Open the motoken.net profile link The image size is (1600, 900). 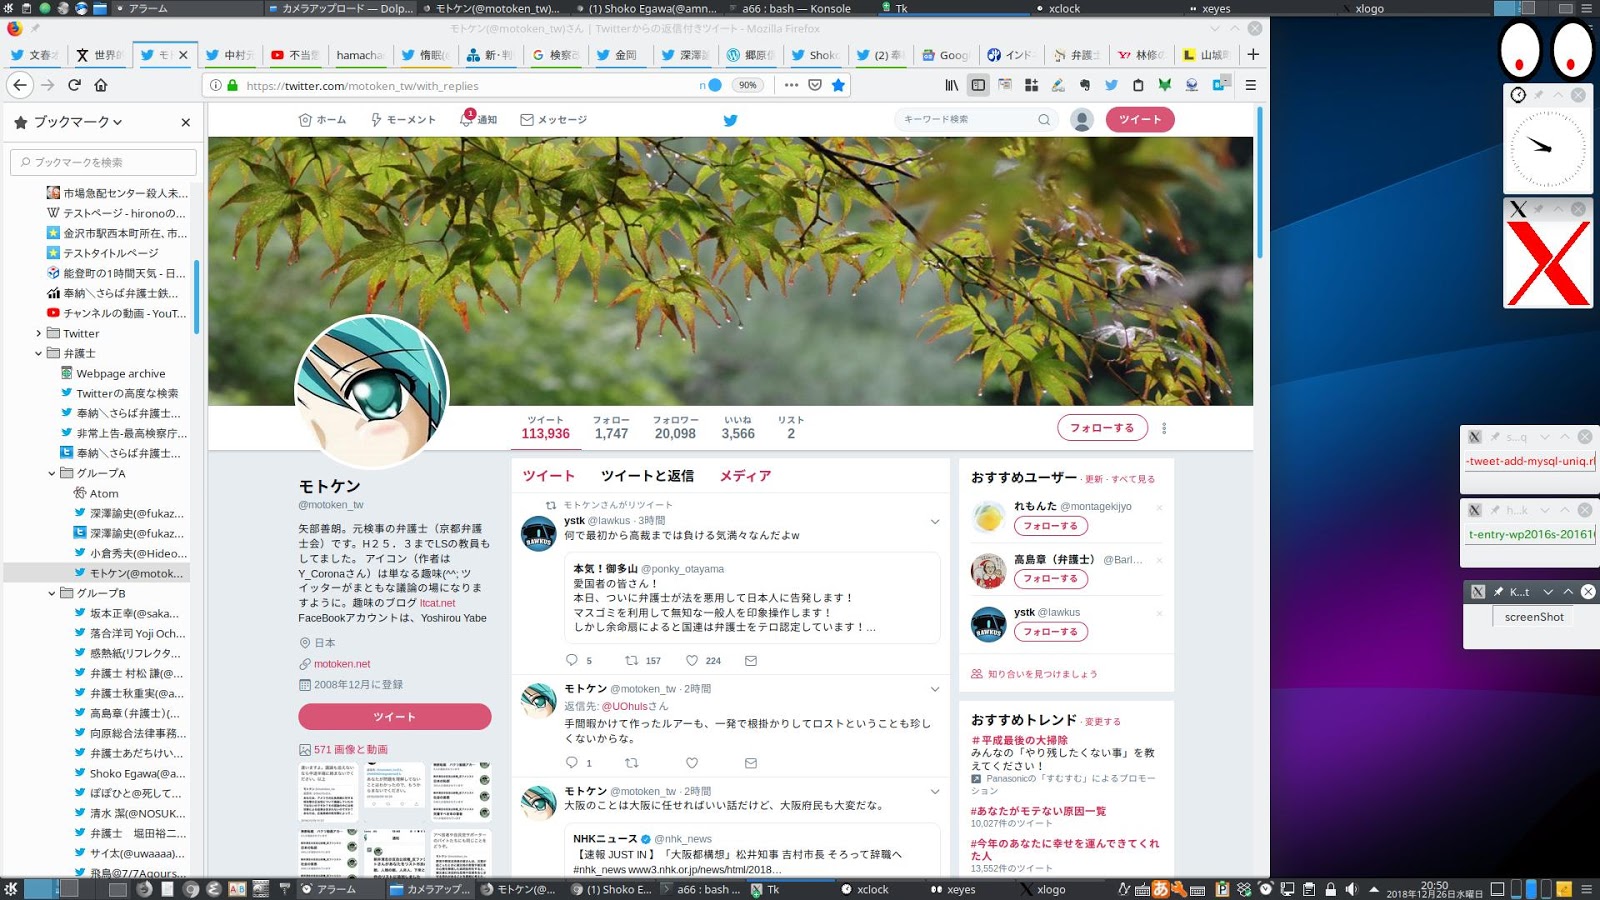[x=342, y=664]
